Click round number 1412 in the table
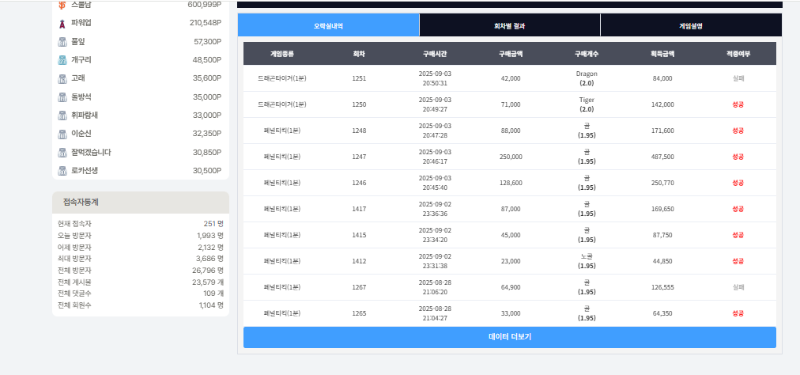This screenshot has width=800, height=375. pos(359,261)
